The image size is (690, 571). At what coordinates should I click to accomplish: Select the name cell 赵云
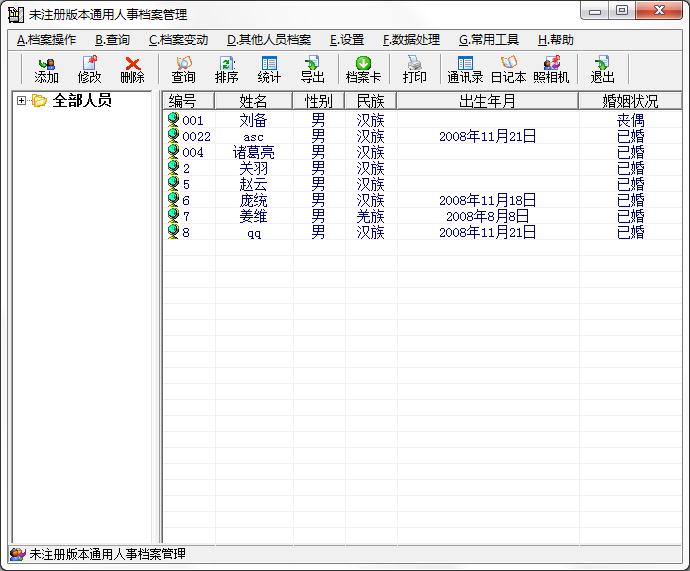253,184
